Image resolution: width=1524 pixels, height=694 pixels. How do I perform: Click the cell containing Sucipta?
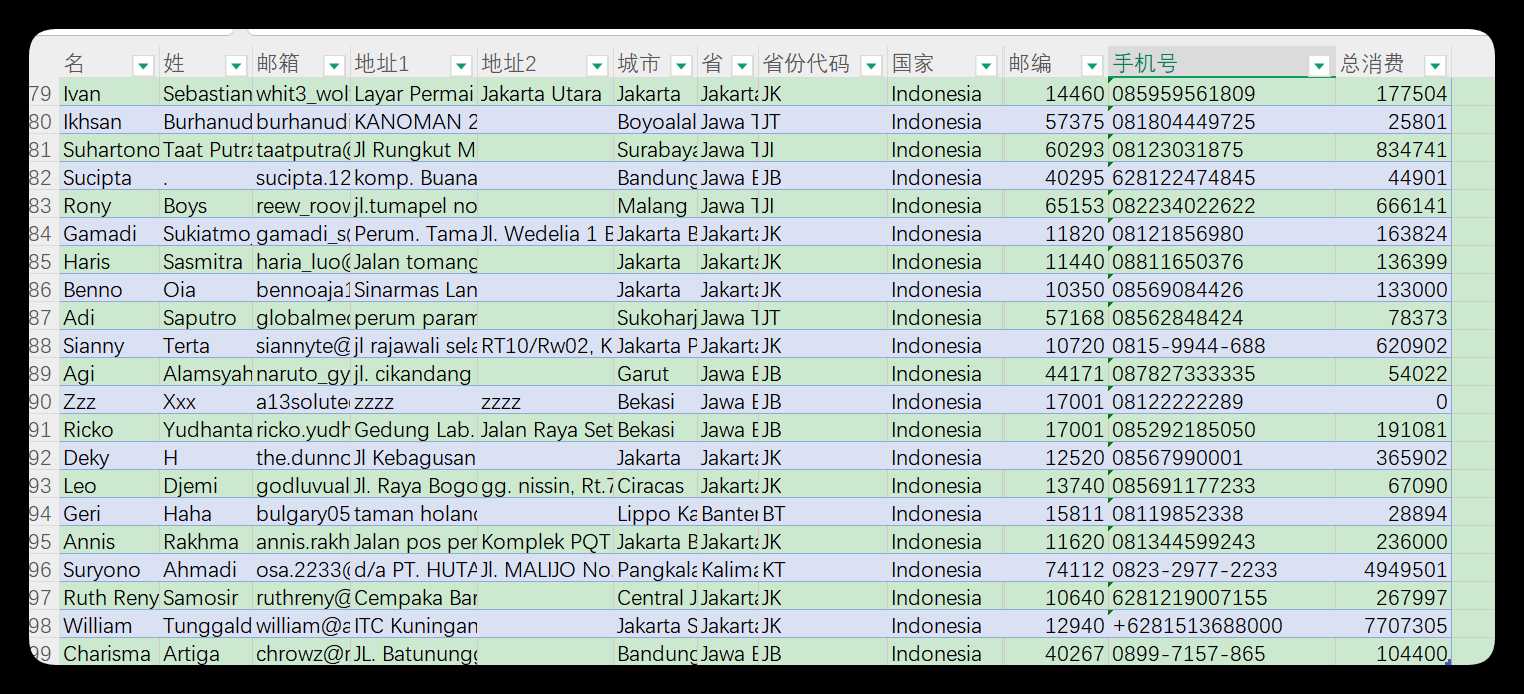coord(109,178)
